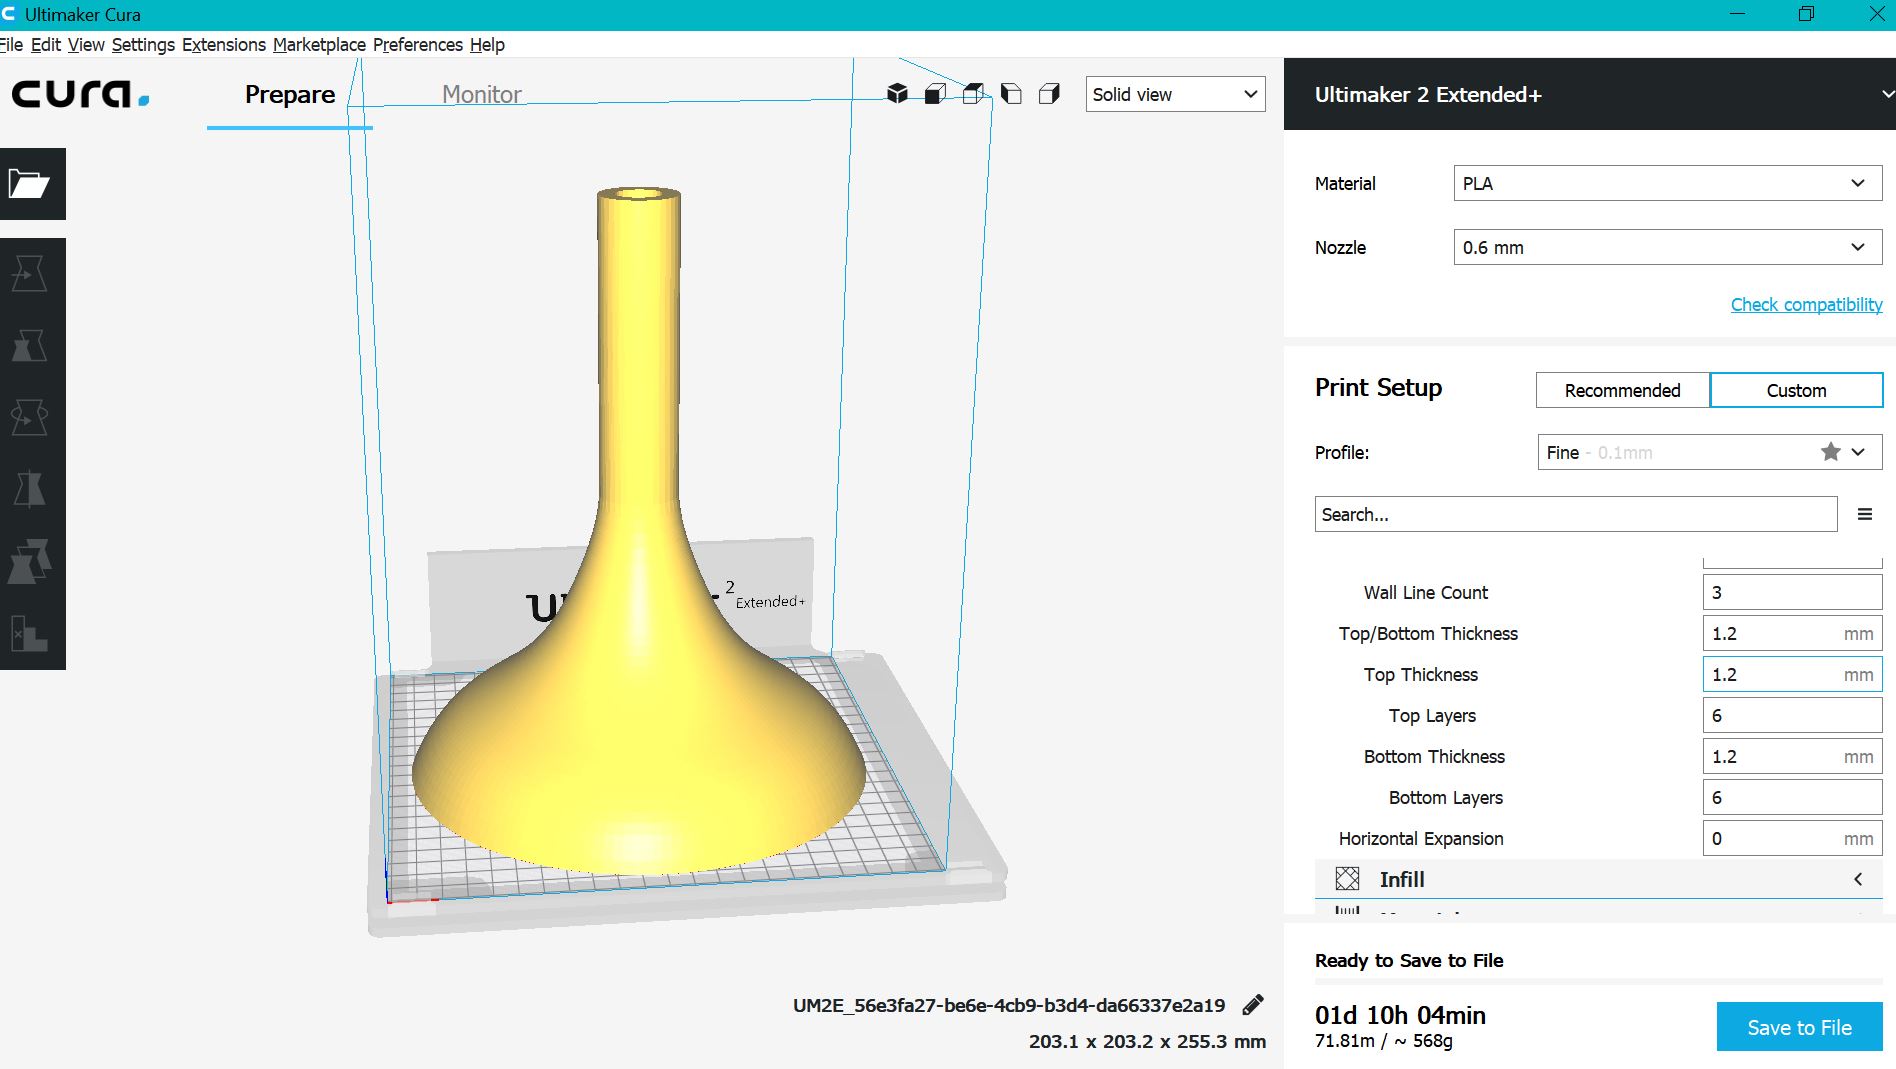
Task: Click the print time 01d 10h 04min
Action: 1400,1015
